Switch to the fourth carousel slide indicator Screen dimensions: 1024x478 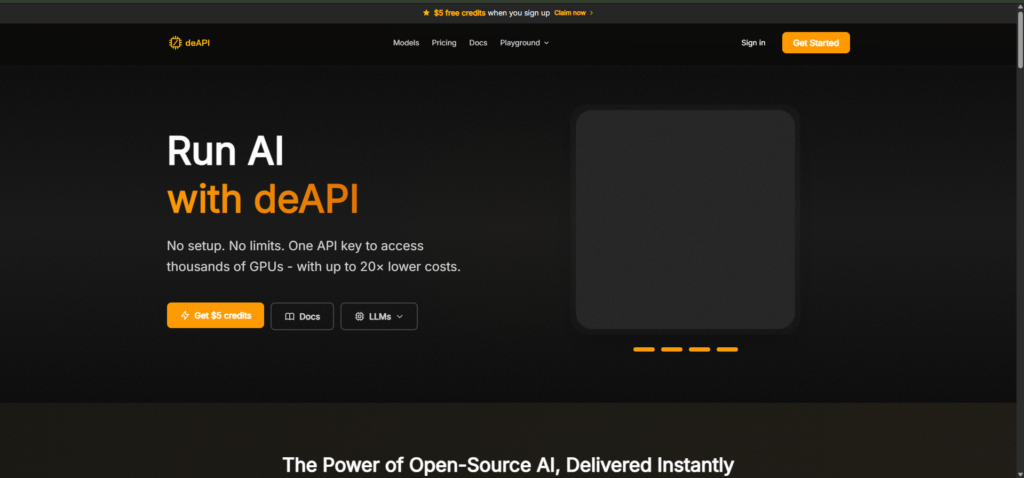pos(727,349)
